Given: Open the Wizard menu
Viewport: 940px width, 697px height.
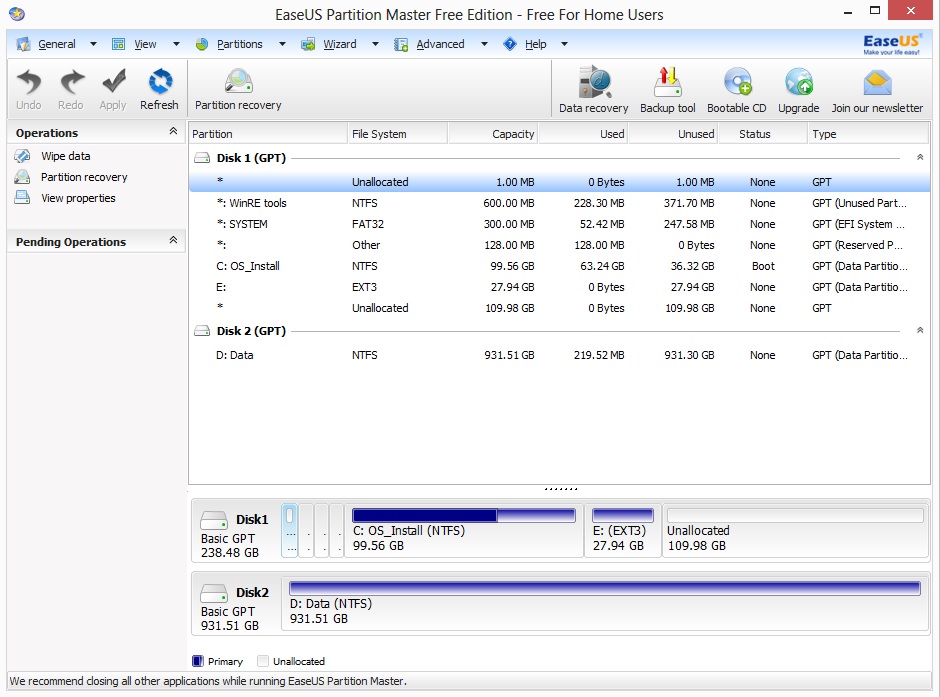Looking at the screenshot, I should click(339, 44).
